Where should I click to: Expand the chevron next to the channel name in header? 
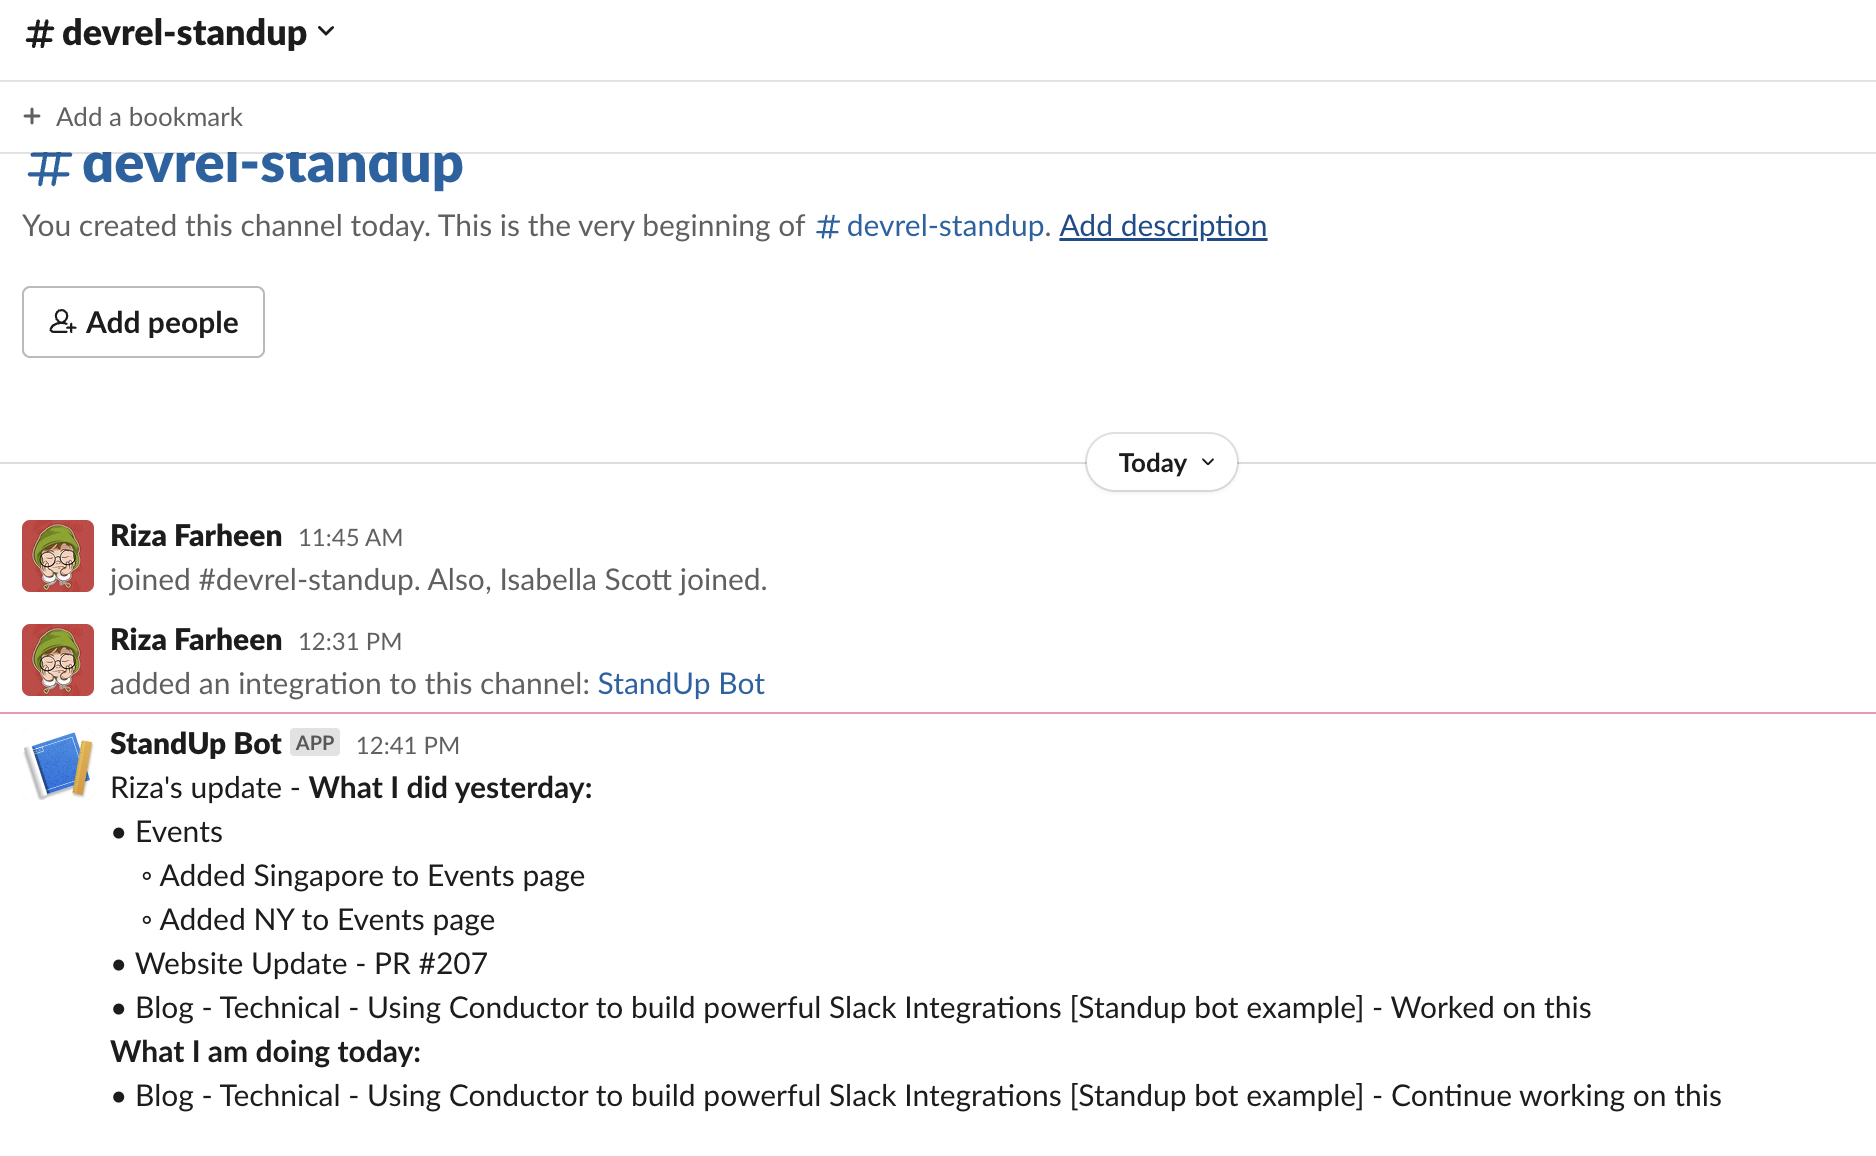[x=326, y=32]
